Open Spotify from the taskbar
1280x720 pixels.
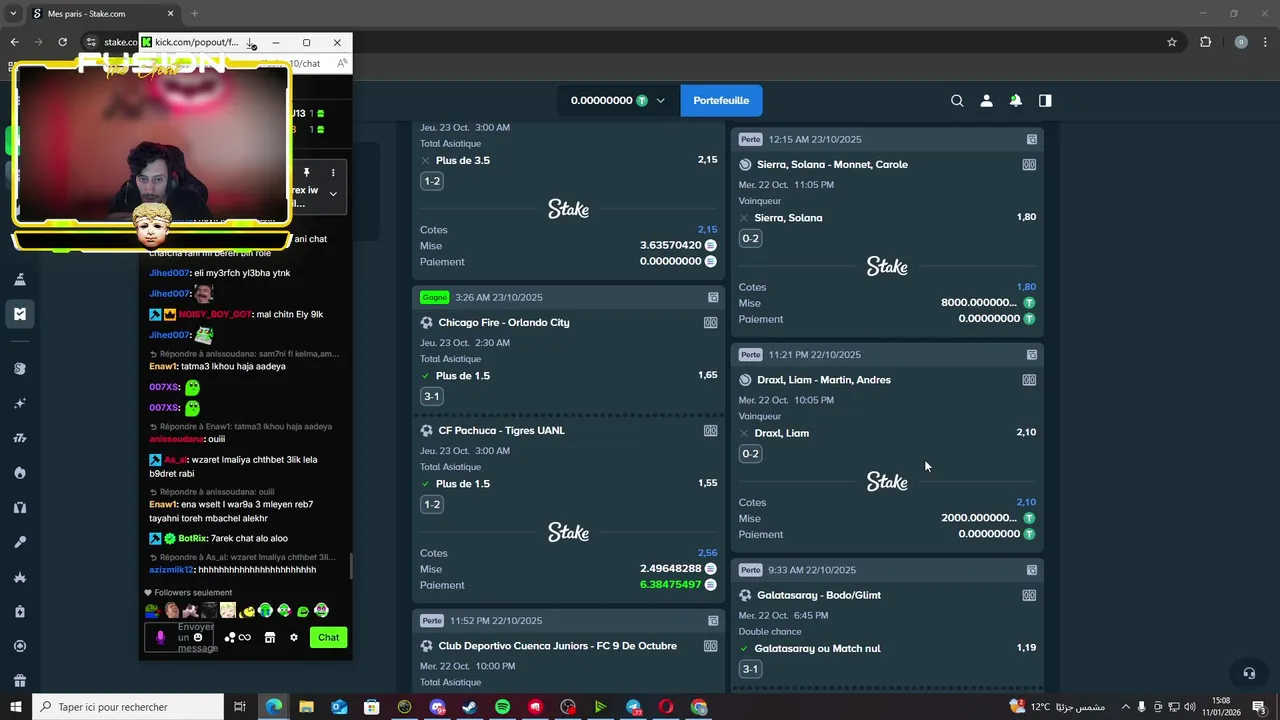pyautogui.click(x=502, y=707)
